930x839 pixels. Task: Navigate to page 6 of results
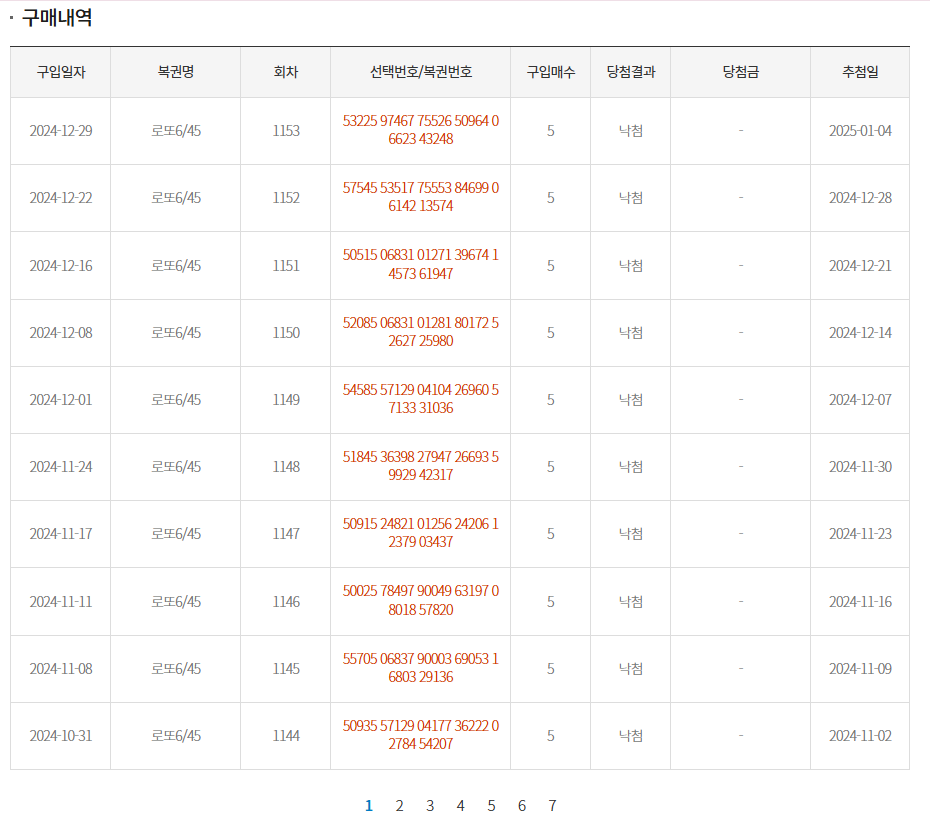(x=522, y=806)
